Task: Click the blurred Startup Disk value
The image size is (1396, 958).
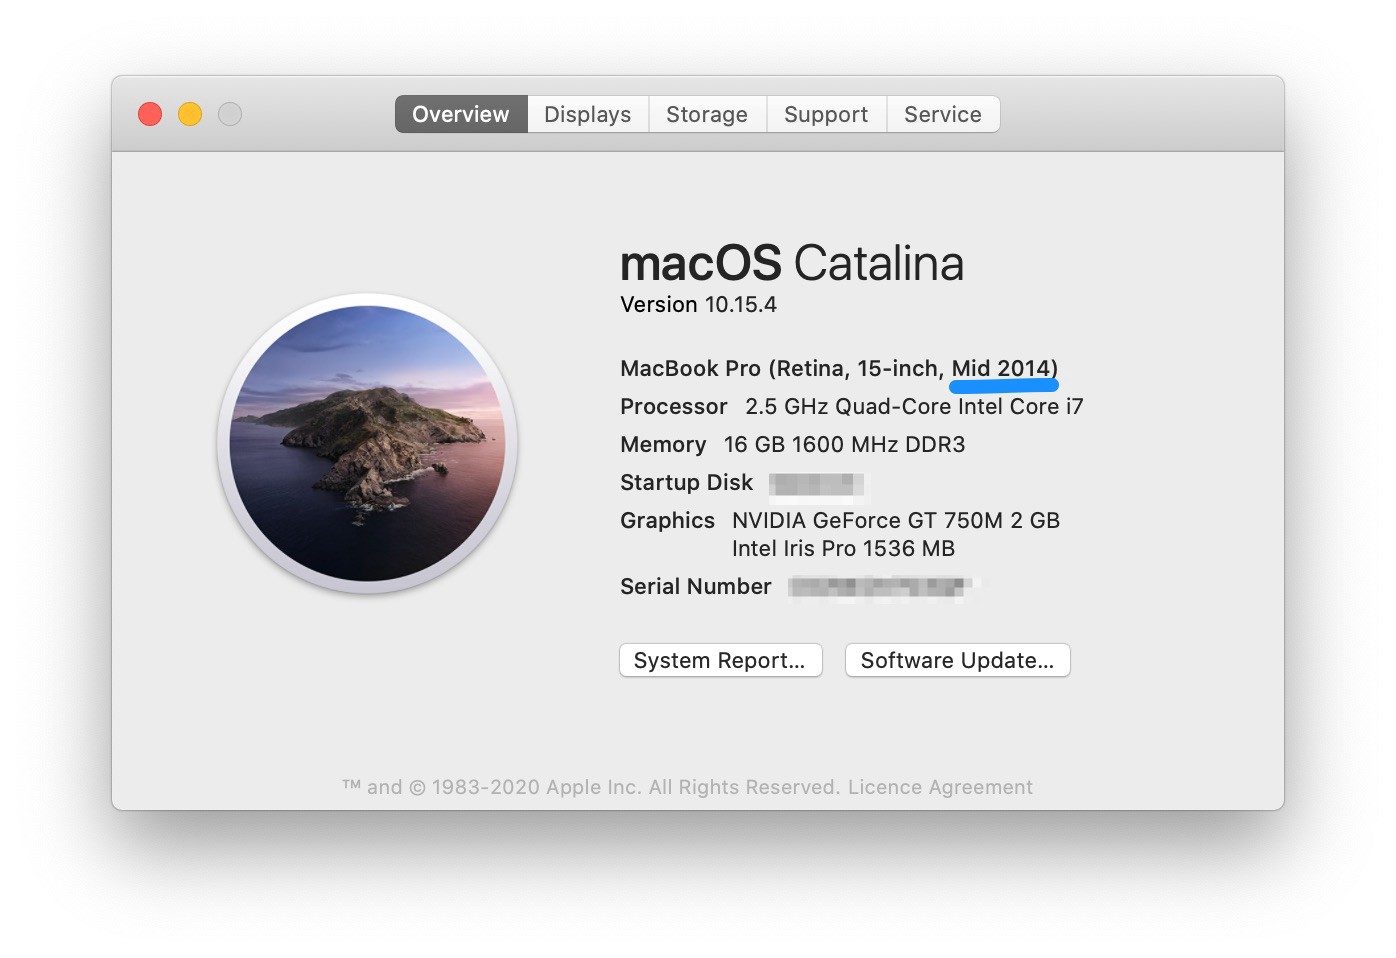Action: coord(817,484)
